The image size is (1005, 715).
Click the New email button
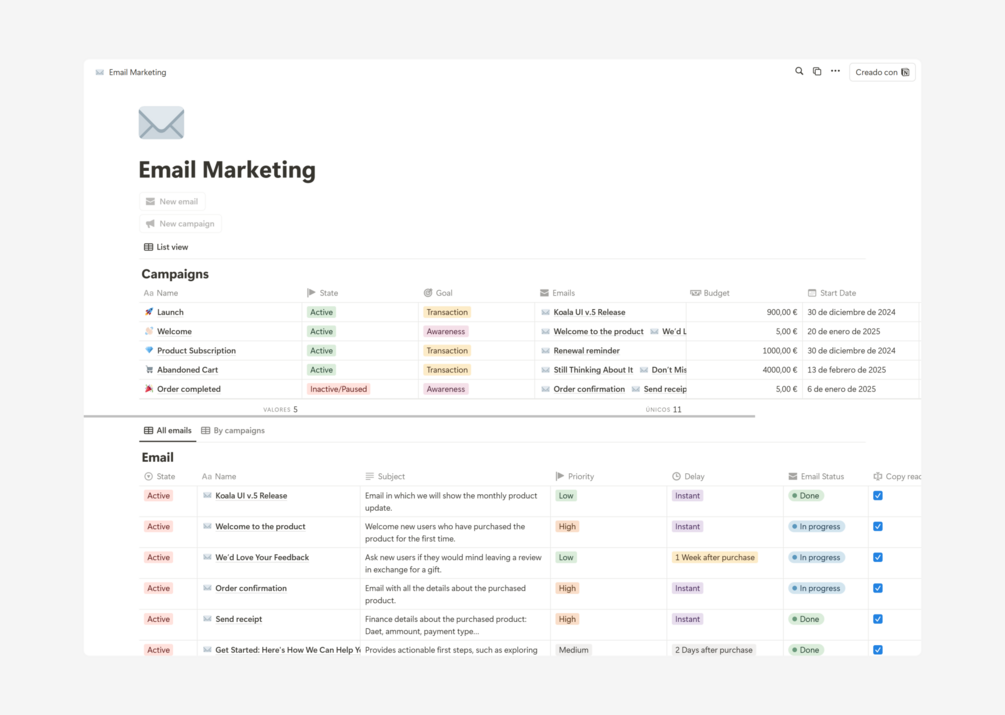pos(172,201)
